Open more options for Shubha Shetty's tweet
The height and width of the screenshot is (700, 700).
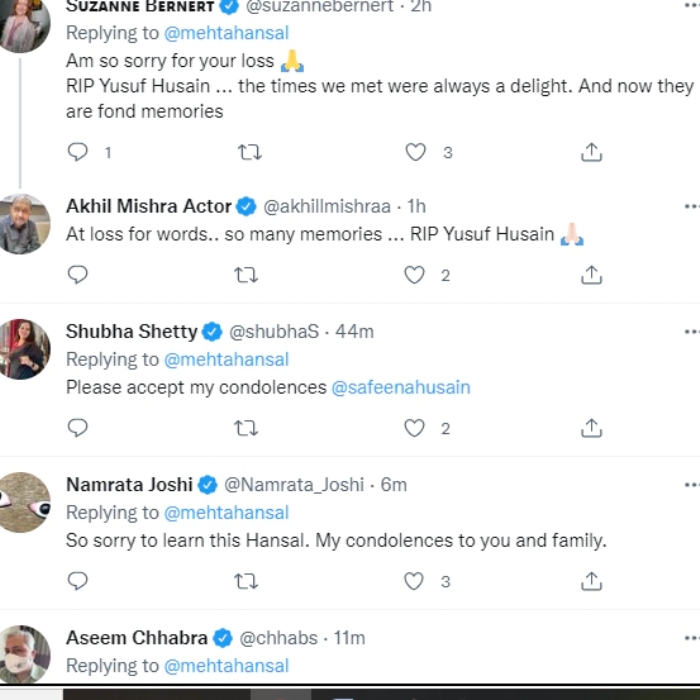click(691, 331)
